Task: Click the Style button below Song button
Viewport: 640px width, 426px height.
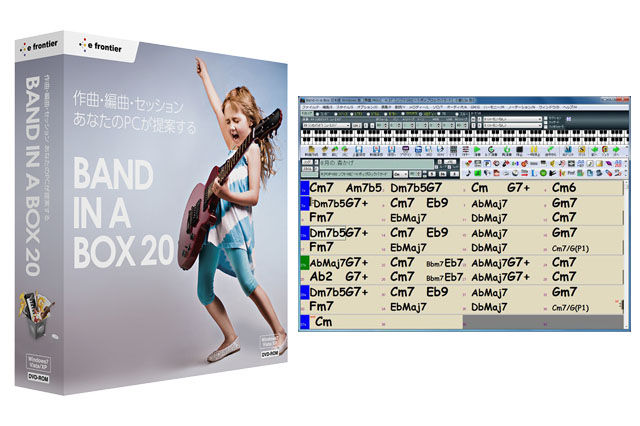Action: (x=307, y=169)
